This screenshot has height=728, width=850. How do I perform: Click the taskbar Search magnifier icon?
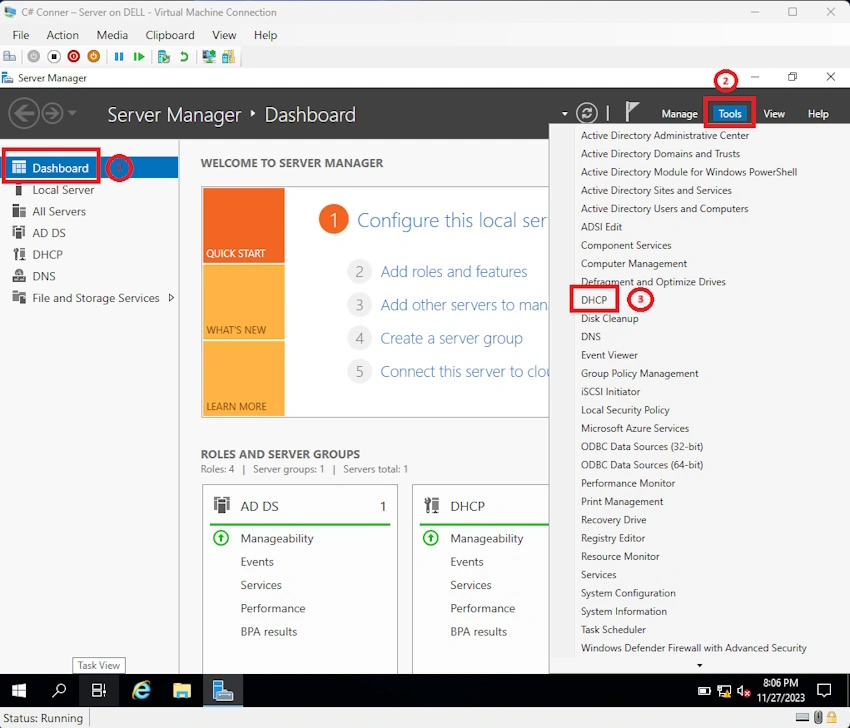tap(59, 690)
